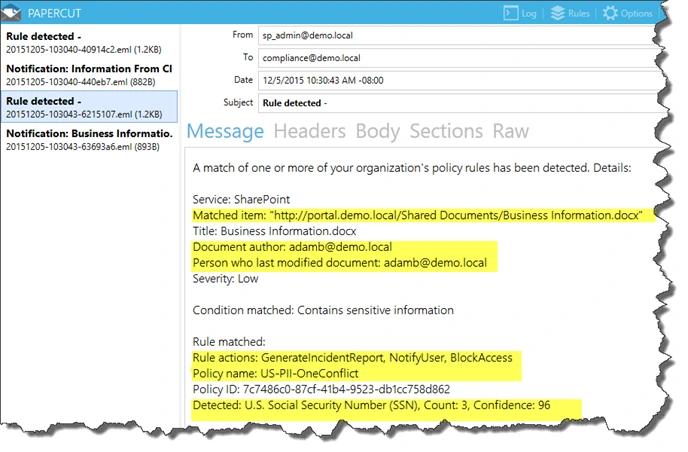The width and height of the screenshot is (688, 452).
Task: Click the Title: Business Information.docx line
Action: [274, 231]
